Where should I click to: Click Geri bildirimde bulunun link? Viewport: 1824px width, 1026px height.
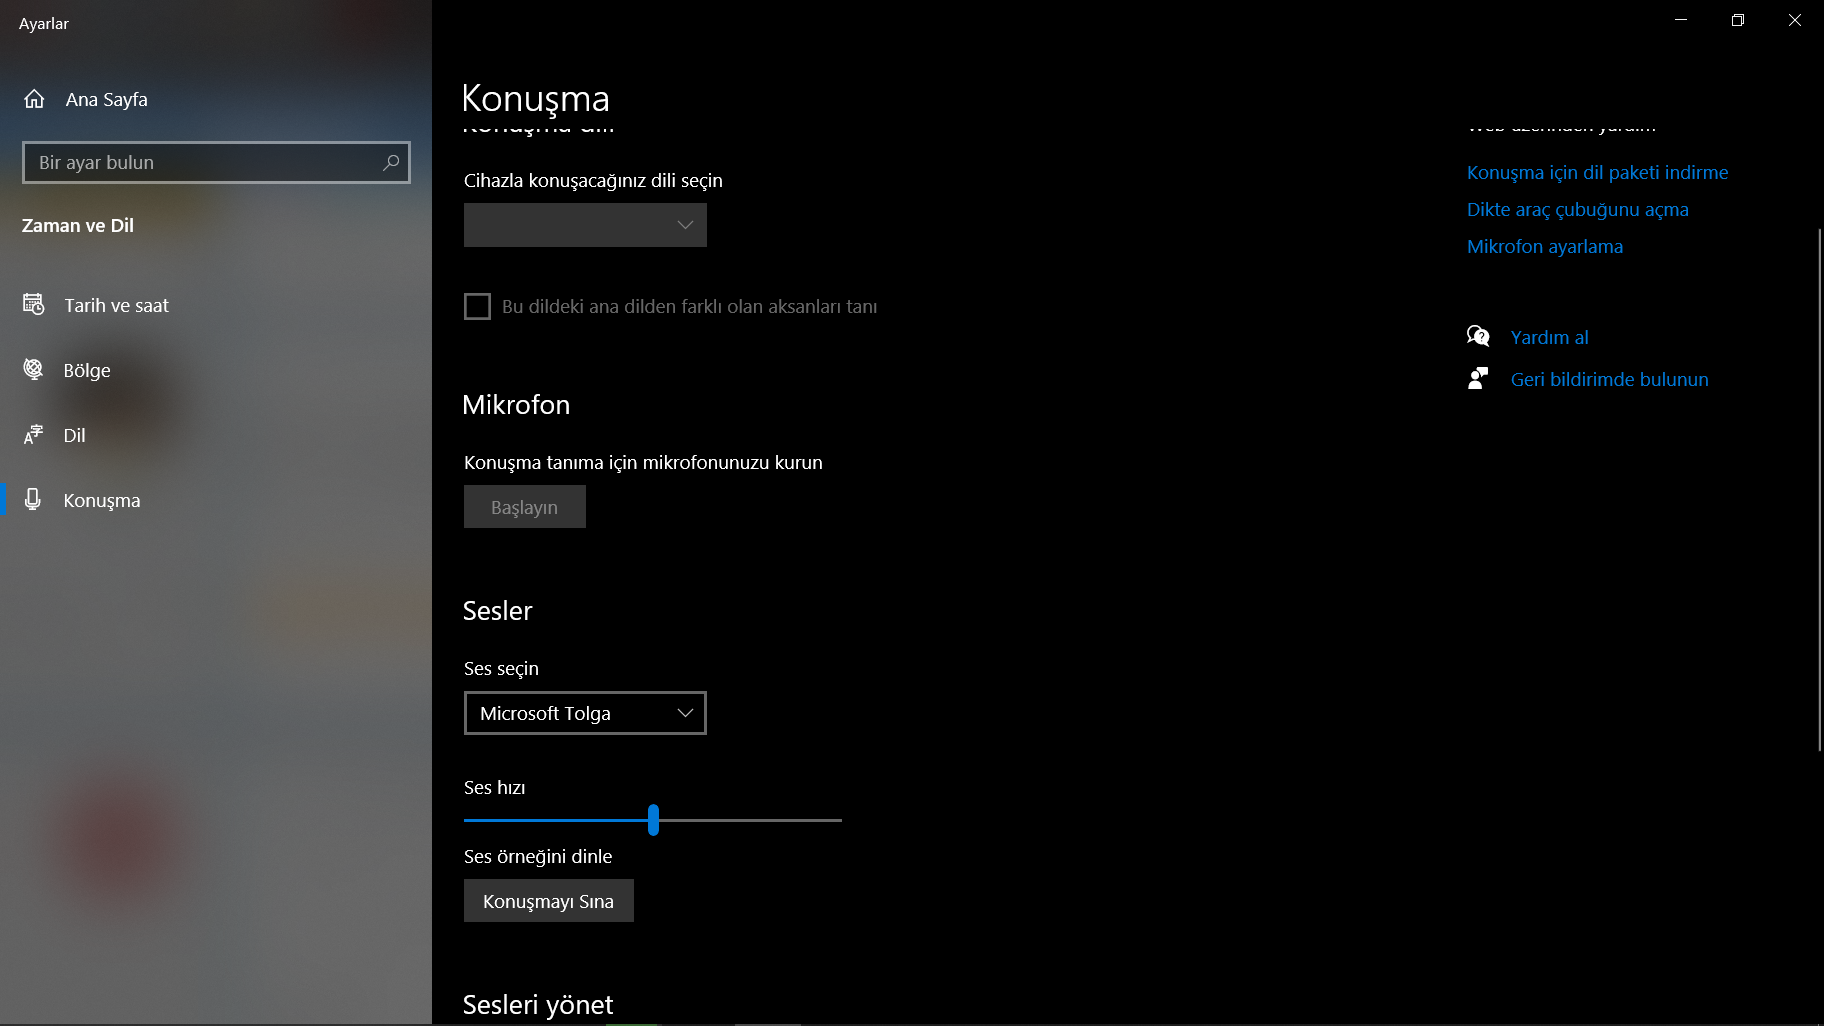tap(1609, 379)
